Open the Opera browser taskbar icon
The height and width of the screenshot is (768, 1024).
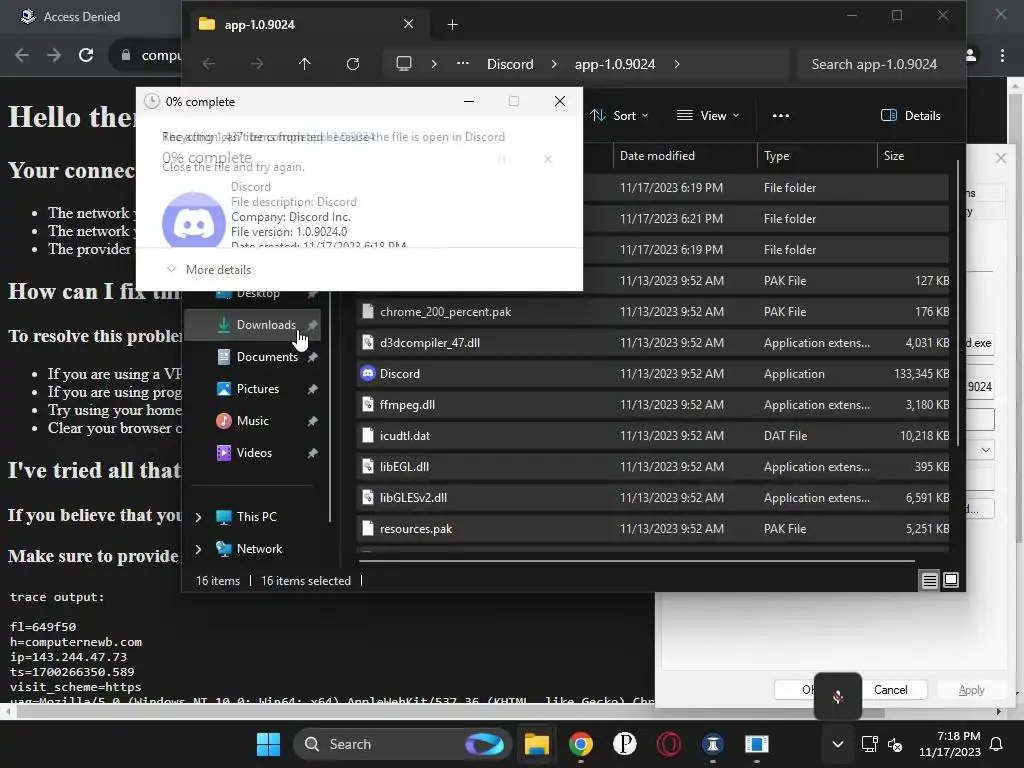pos(669,744)
